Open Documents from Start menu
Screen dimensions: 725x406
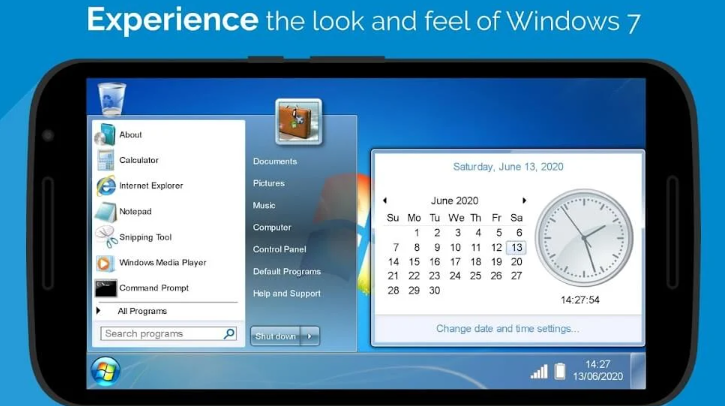(275, 161)
